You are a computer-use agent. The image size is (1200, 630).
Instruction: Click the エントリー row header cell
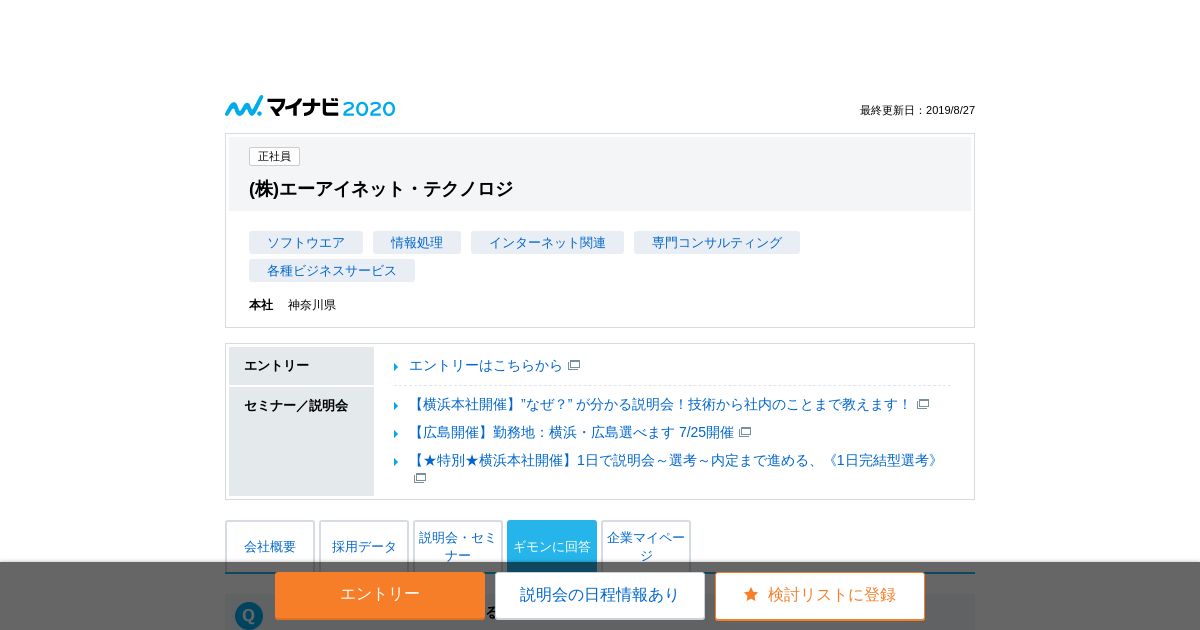301,366
